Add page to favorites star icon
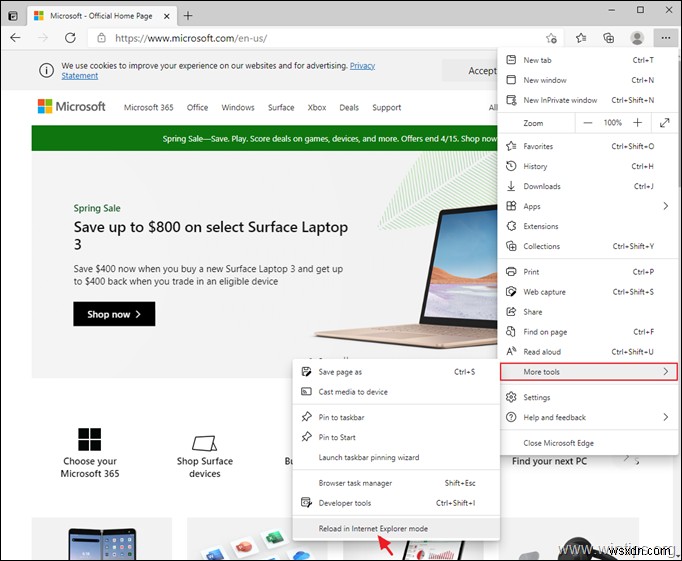This screenshot has height=561, width=682. (x=551, y=38)
